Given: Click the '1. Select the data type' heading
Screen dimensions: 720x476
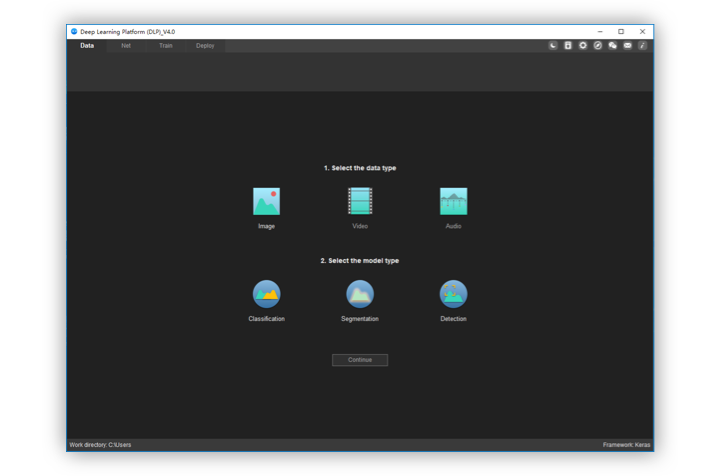Looking at the screenshot, I should pos(360,168).
